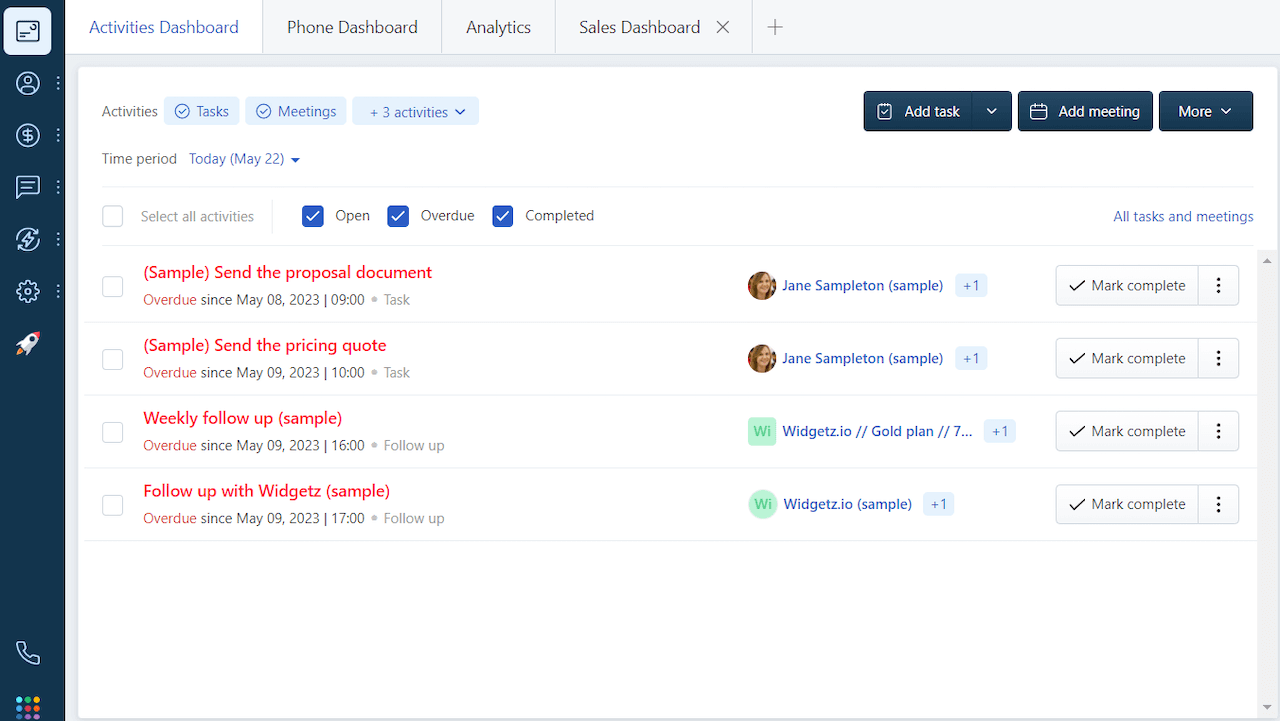Open Jane Sampleton's contact link
Image resolution: width=1280 pixels, height=721 pixels.
[x=862, y=285]
